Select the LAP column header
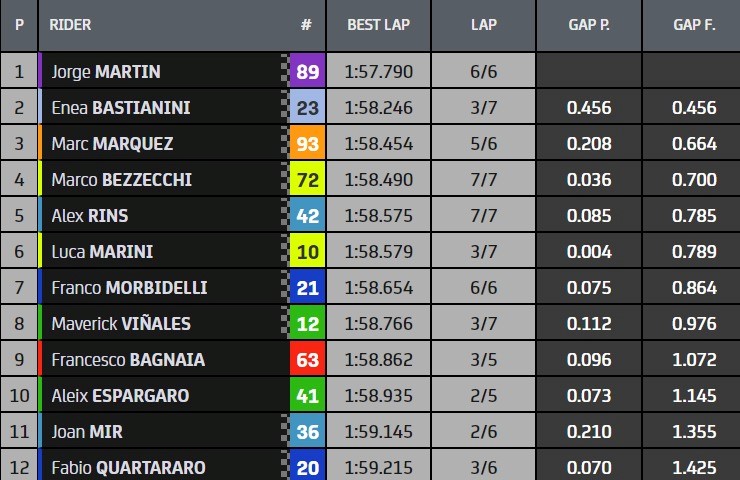 [x=484, y=25]
